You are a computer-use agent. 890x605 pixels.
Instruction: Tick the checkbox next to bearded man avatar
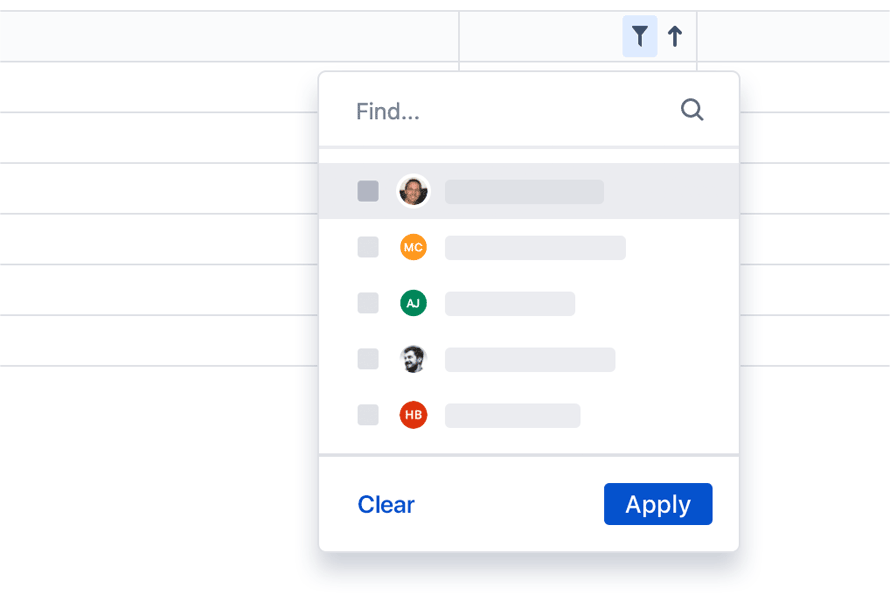(x=368, y=359)
